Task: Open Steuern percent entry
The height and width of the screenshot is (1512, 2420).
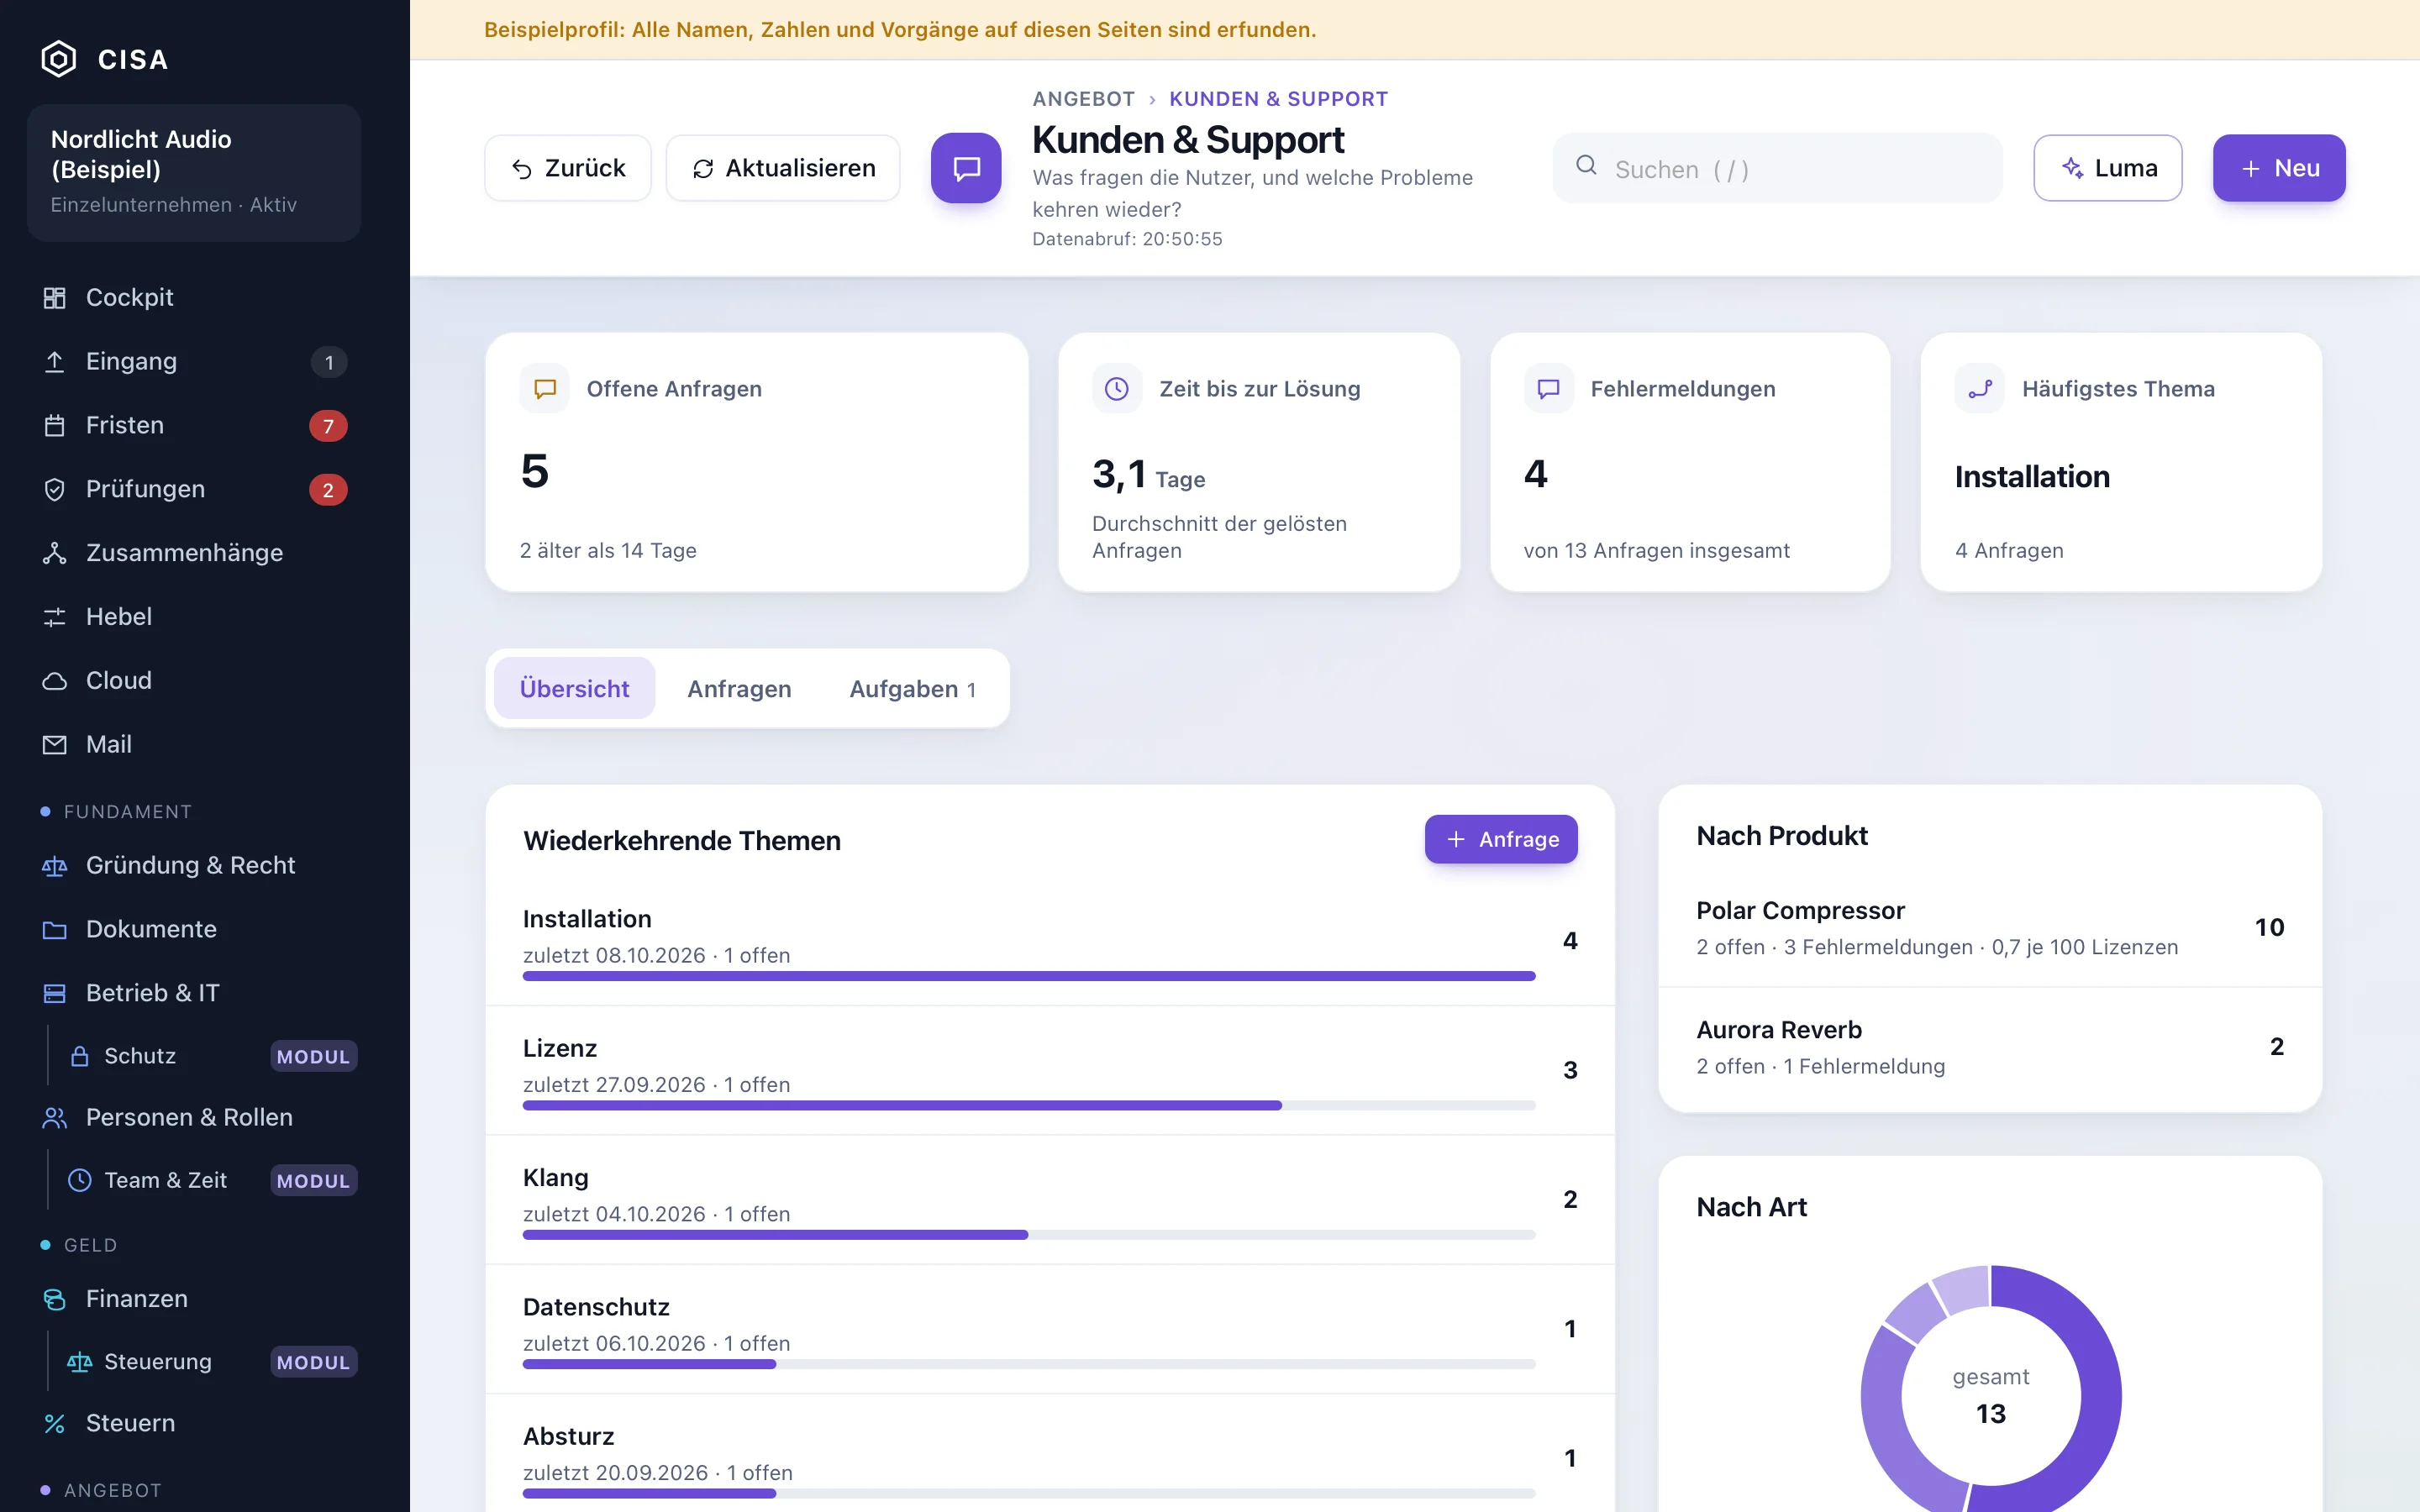Action: click(x=194, y=1423)
